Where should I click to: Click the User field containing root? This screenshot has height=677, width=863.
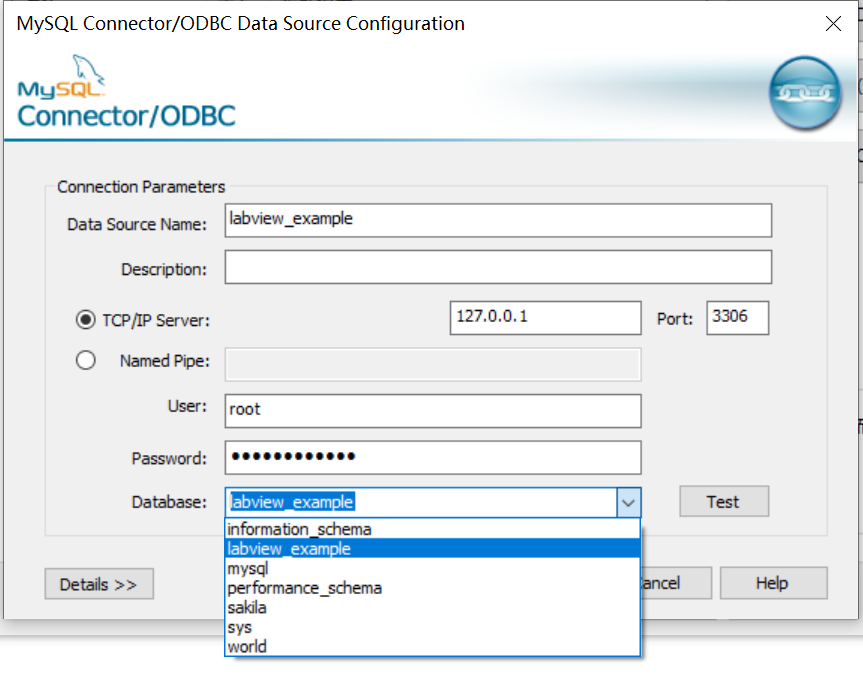433,411
